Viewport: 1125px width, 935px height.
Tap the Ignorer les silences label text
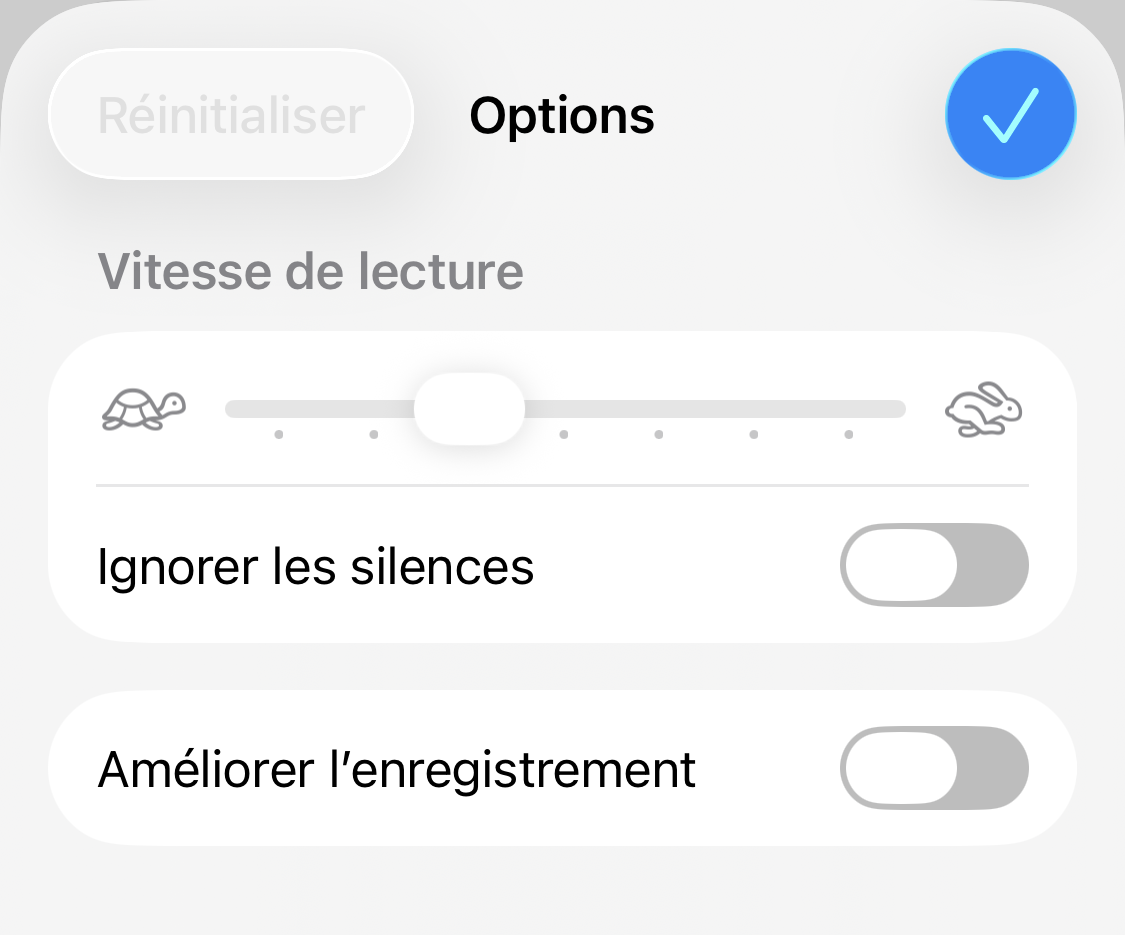click(316, 567)
